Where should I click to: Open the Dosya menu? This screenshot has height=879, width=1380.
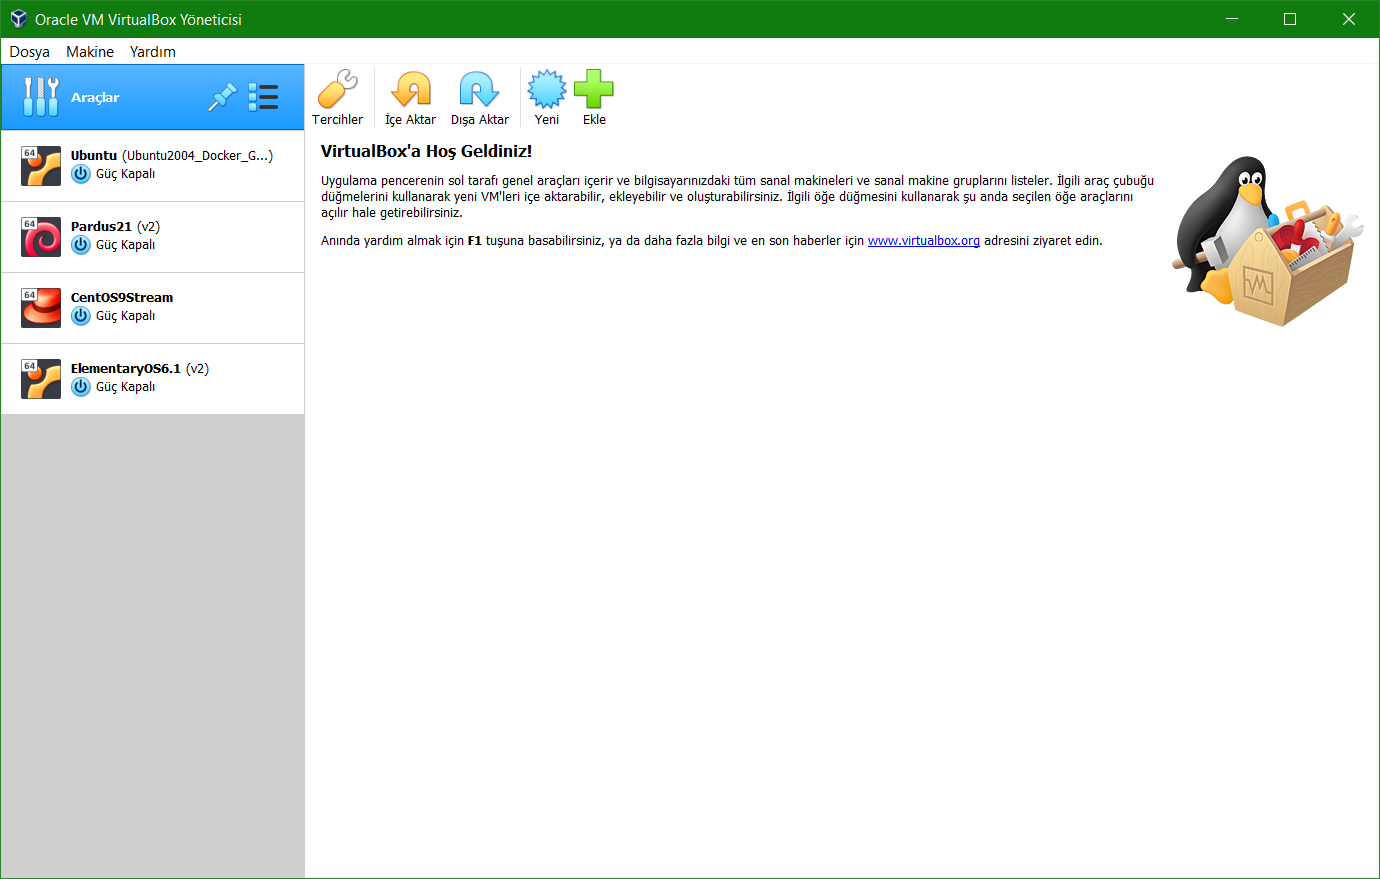(x=30, y=52)
